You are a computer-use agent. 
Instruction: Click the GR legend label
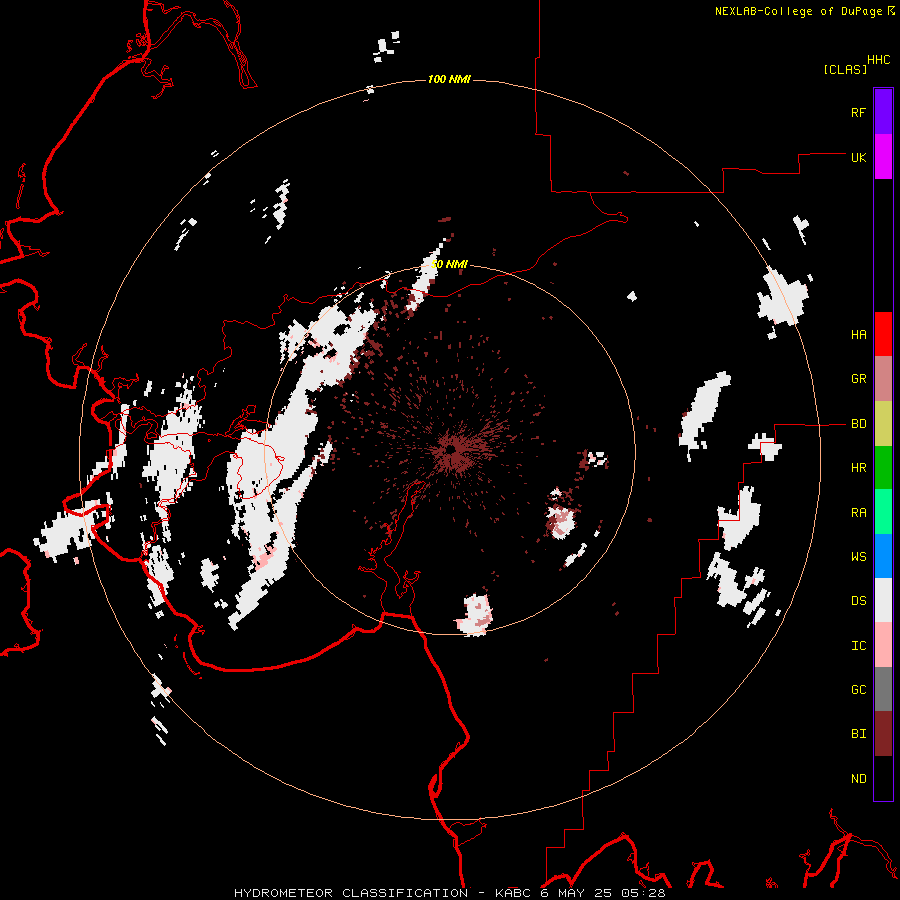tap(858, 379)
